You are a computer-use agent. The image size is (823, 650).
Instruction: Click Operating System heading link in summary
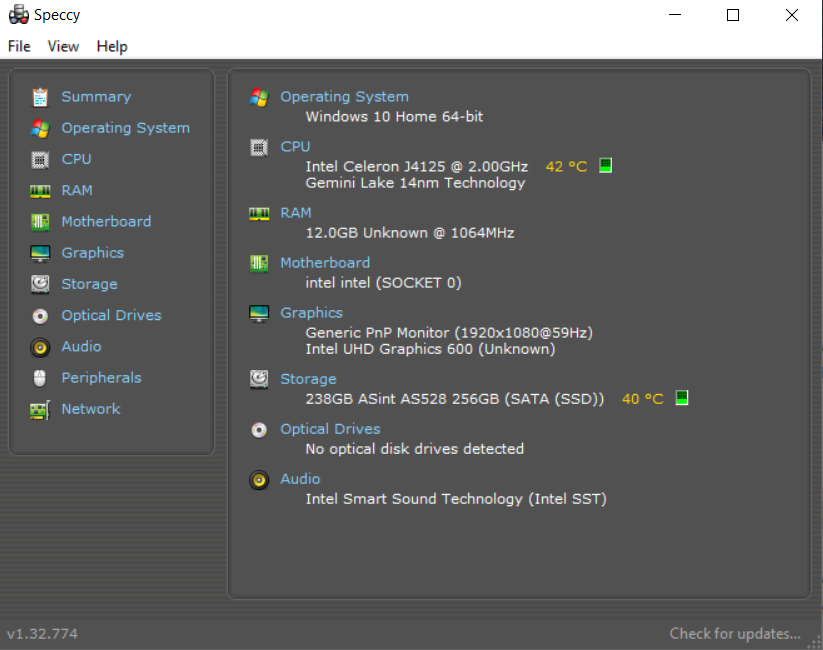(344, 97)
